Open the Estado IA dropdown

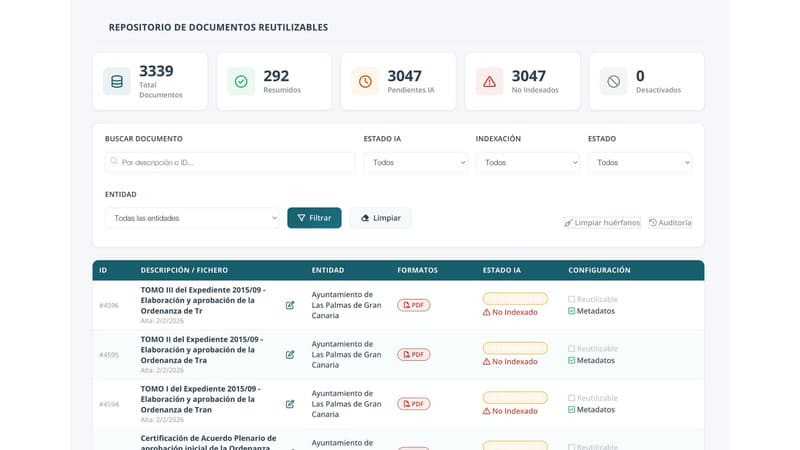[x=416, y=162]
